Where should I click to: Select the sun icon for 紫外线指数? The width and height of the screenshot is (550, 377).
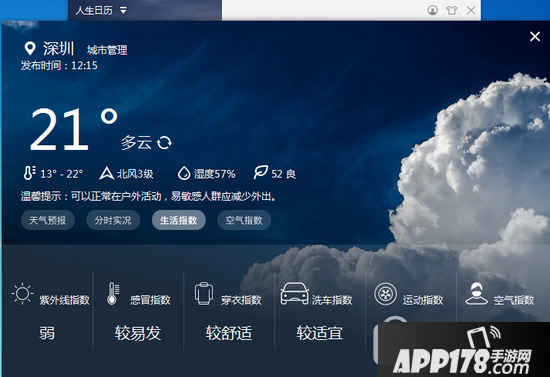pyautogui.click(x=22, y=294)
